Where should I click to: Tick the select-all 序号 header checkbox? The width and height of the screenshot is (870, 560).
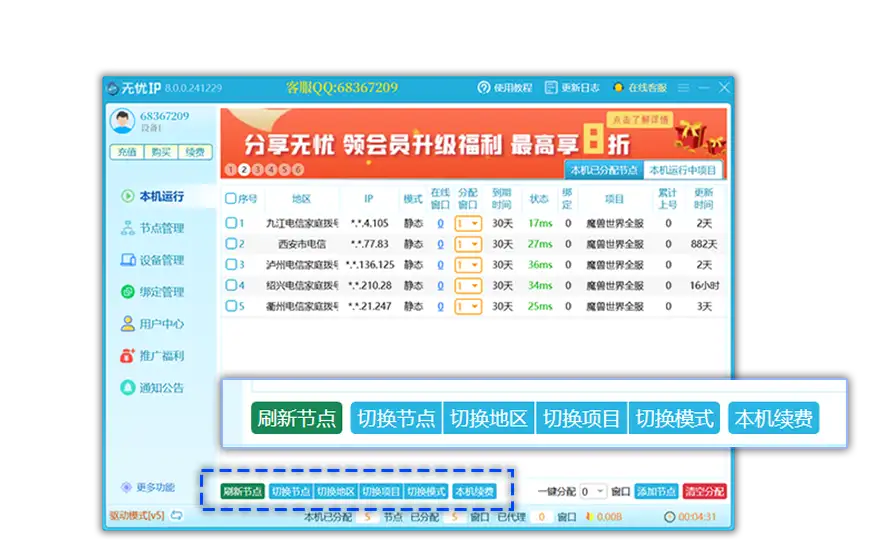click(x=231, y=198)
